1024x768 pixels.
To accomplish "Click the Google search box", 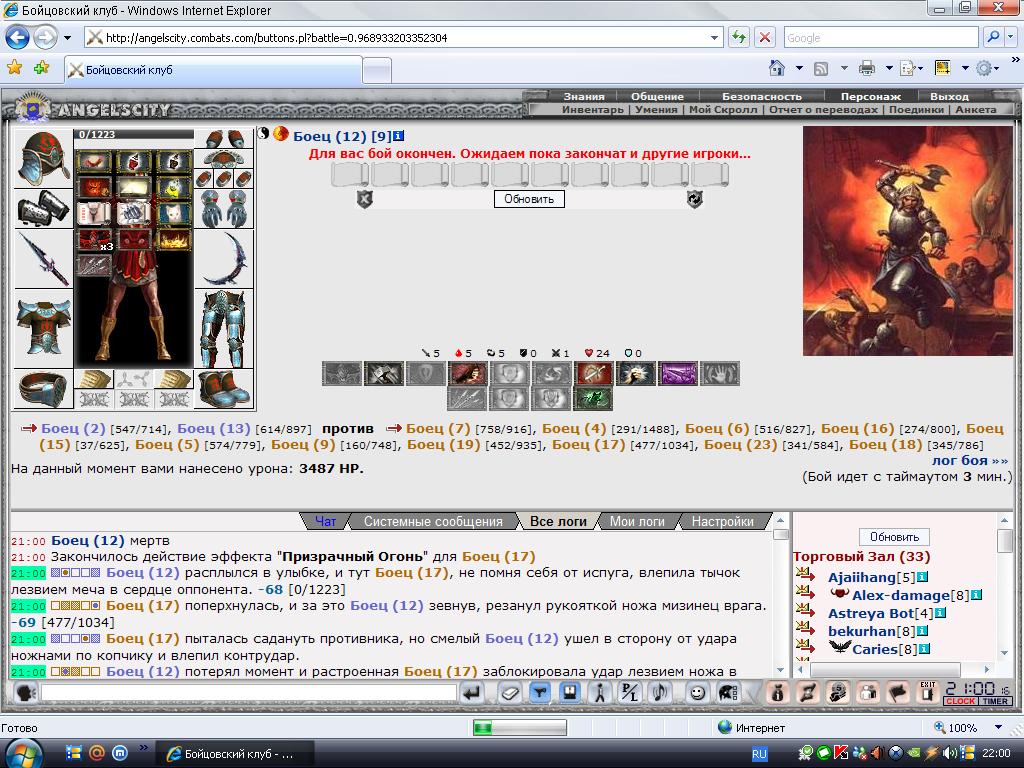I will click(881, 38).
